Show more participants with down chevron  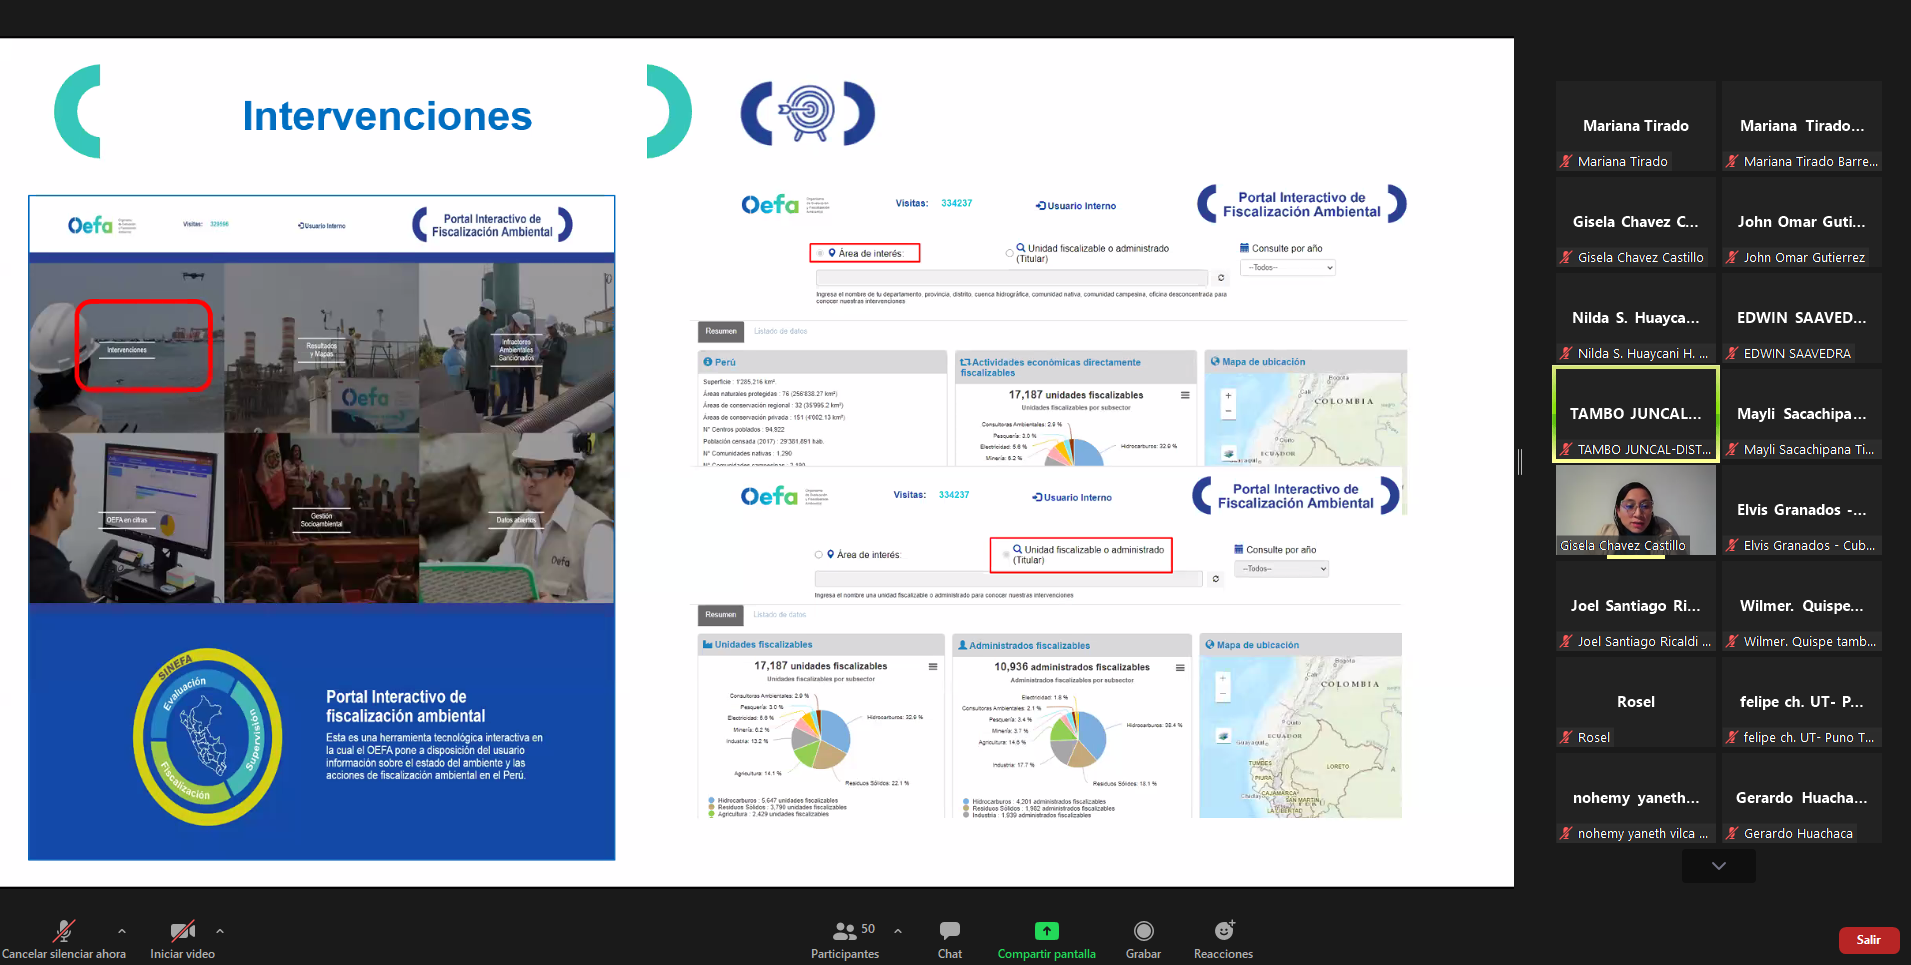coord(1719,866)
